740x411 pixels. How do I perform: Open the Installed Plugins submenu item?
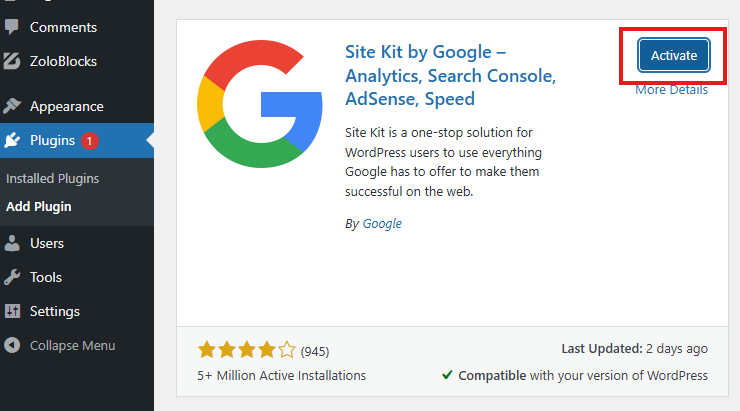[52, 179]
